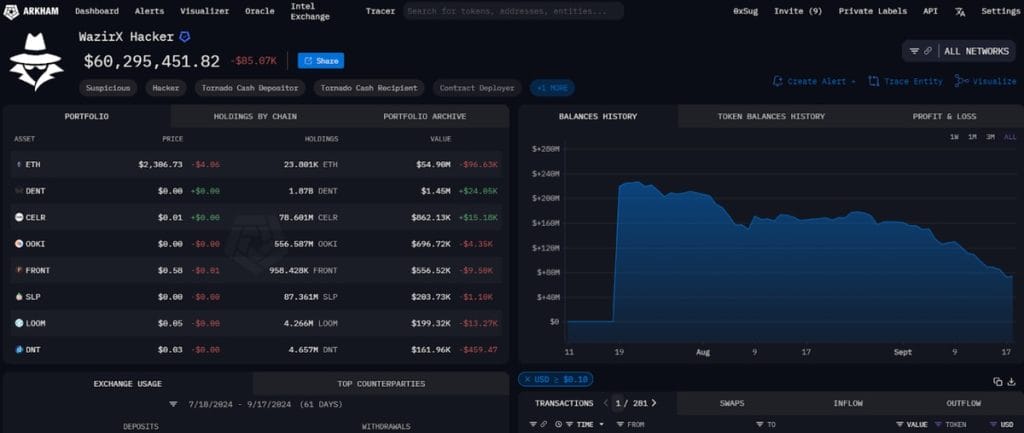Switch to Token Balances History tab
The image size is (1024, 433).
pos(771,116)
